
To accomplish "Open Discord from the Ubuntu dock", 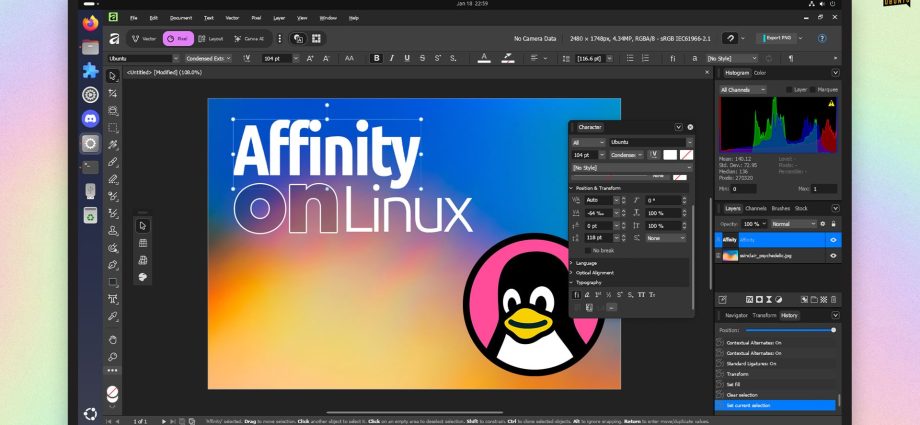I will (x=90, y=119).
